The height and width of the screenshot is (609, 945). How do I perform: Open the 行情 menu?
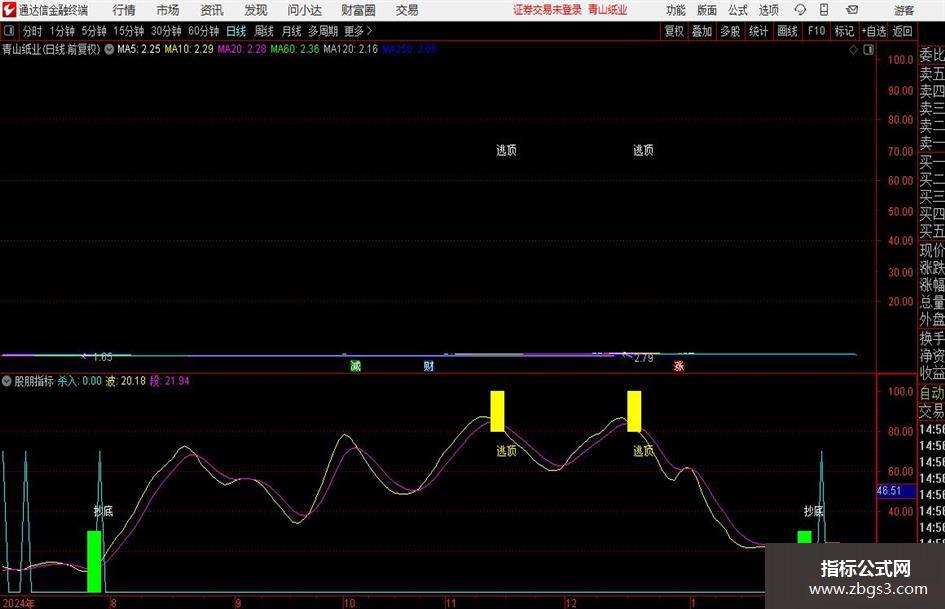coord(124,10)
